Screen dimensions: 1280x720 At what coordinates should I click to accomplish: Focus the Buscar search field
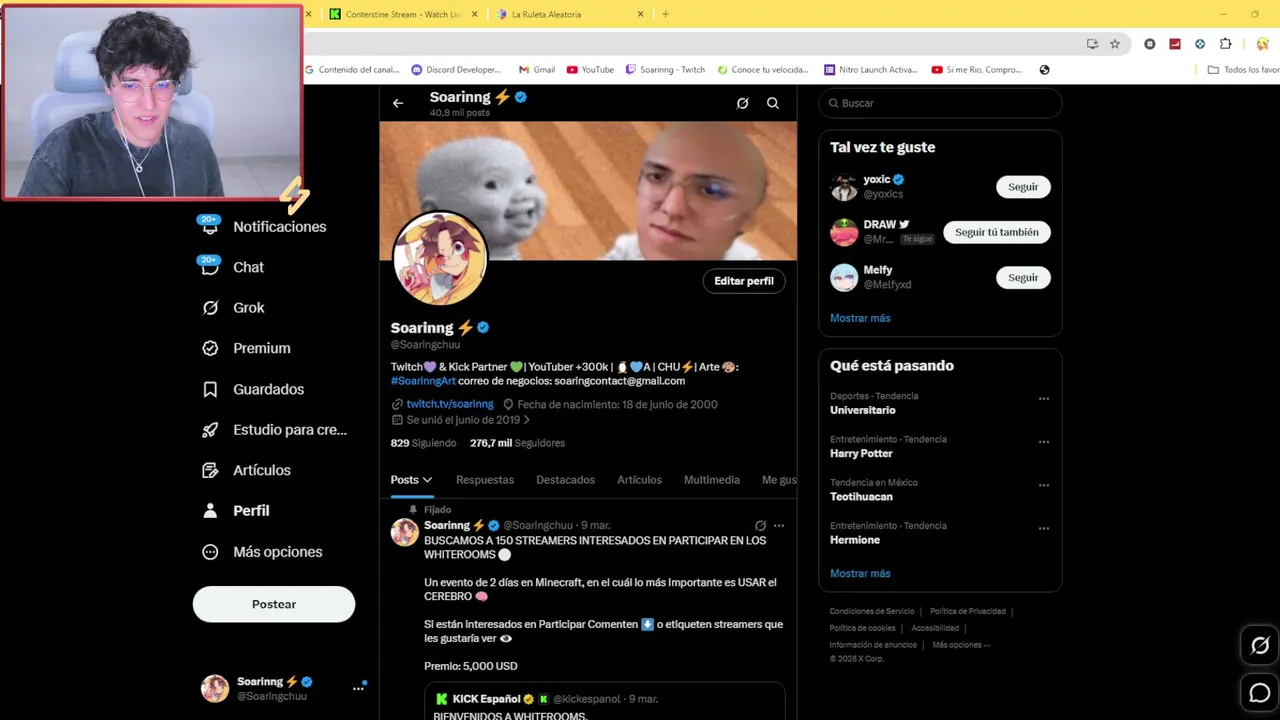click(x=940, y=103)
